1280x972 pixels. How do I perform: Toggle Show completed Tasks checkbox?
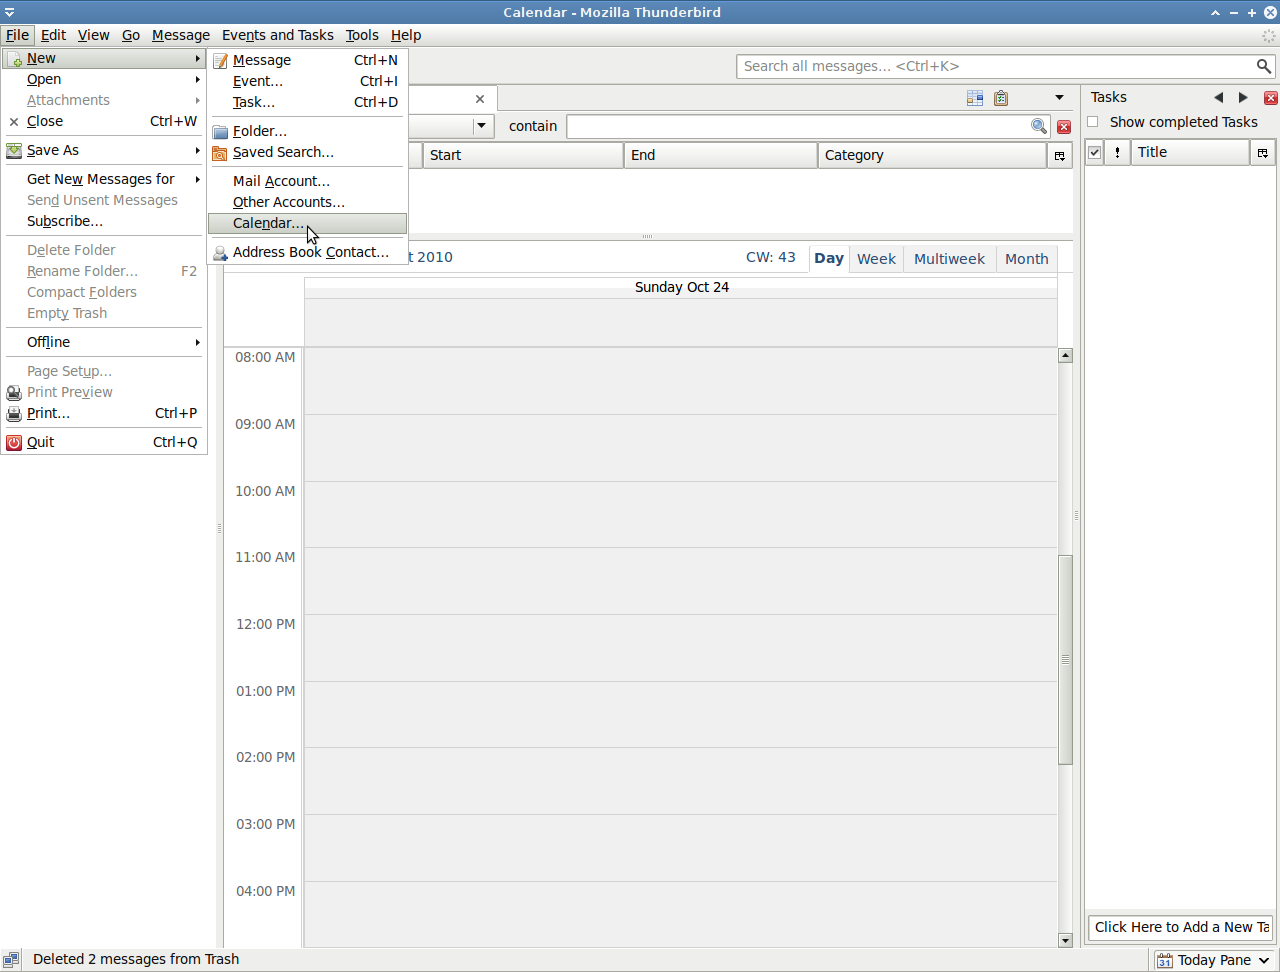point(1093,122)
